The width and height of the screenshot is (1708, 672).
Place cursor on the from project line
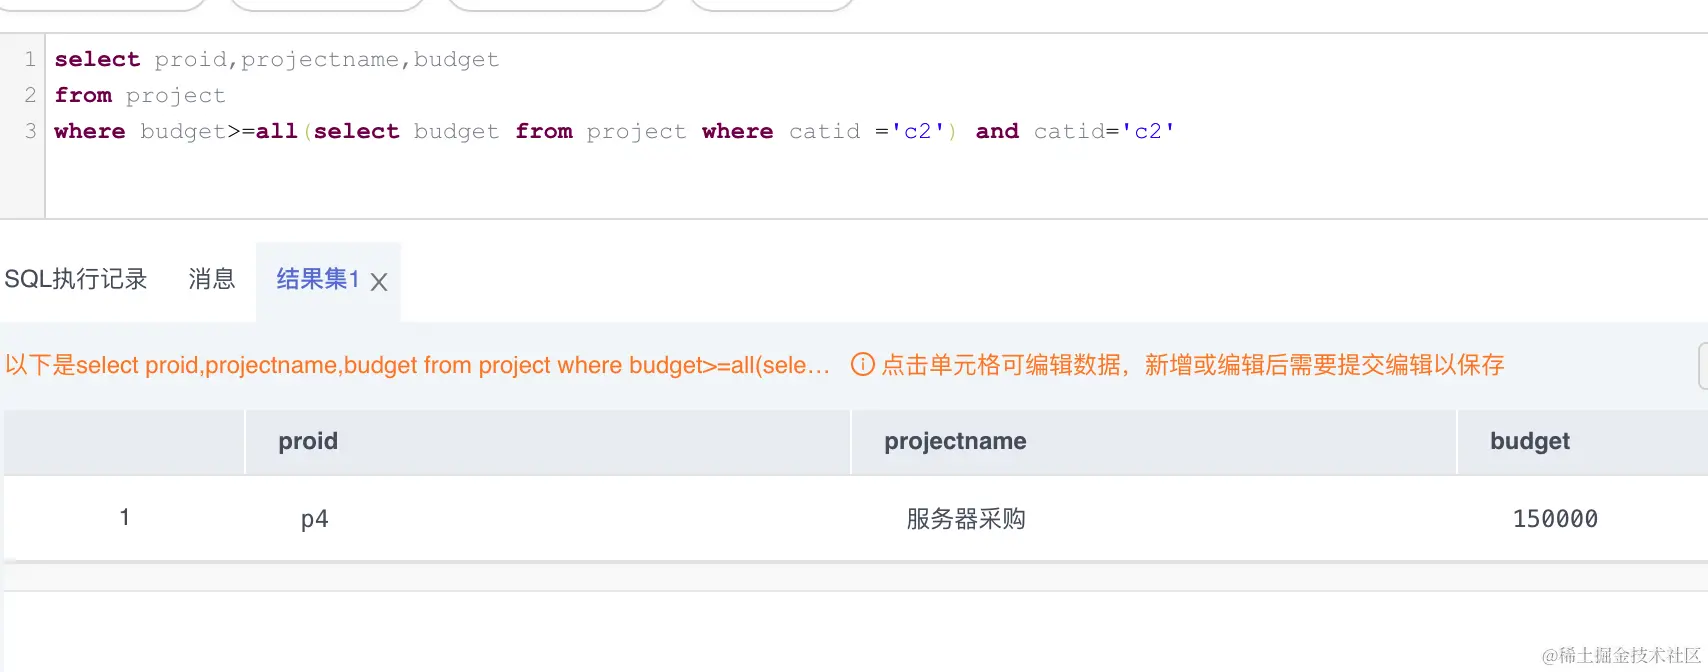click(140, 95)
